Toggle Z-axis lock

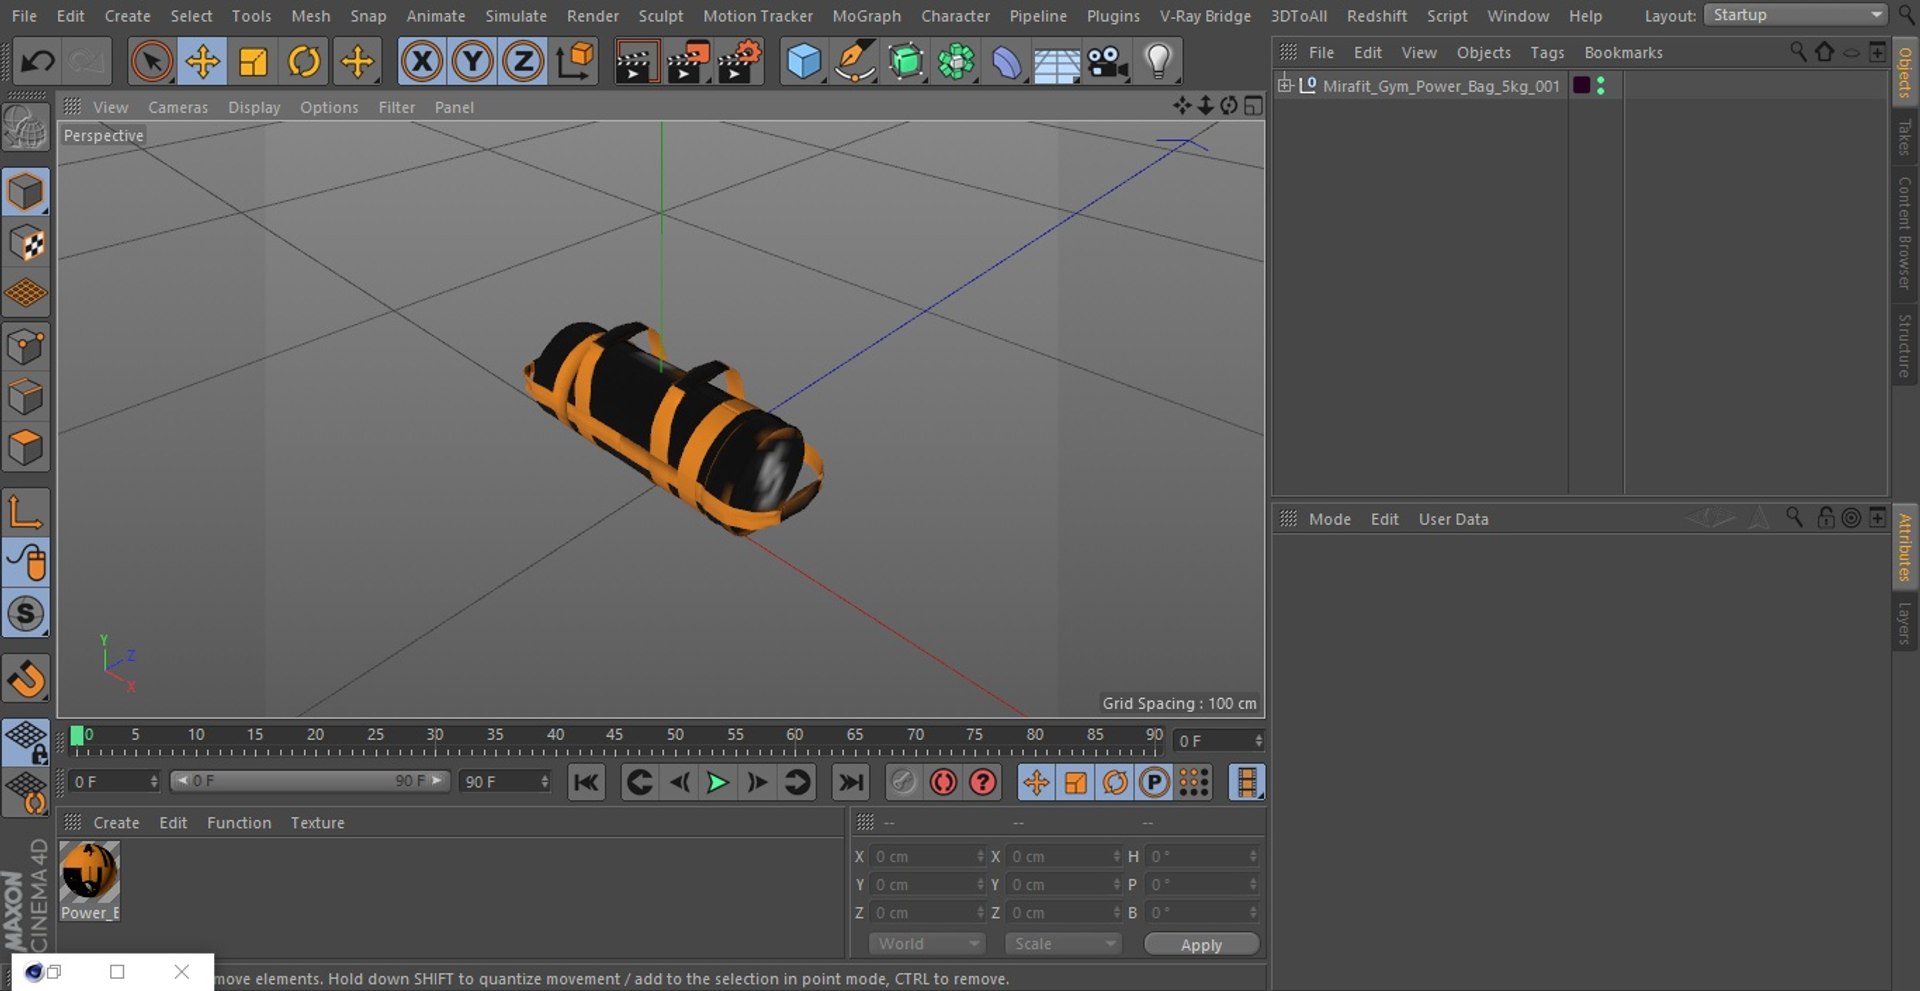coord(523,62)
